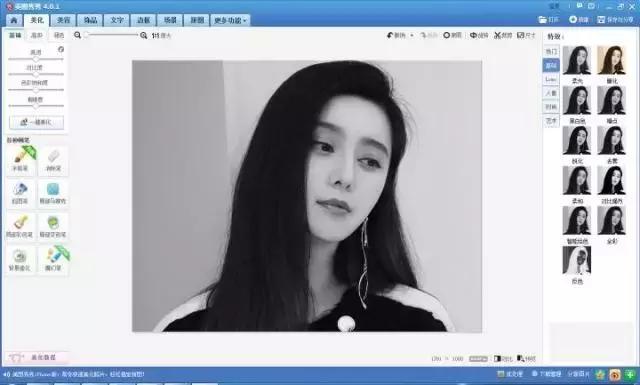Viewport: 640px width, 385px height.
Task: Select the 时尚 (Fashion) effects category
Action: (x=551, y=107)
